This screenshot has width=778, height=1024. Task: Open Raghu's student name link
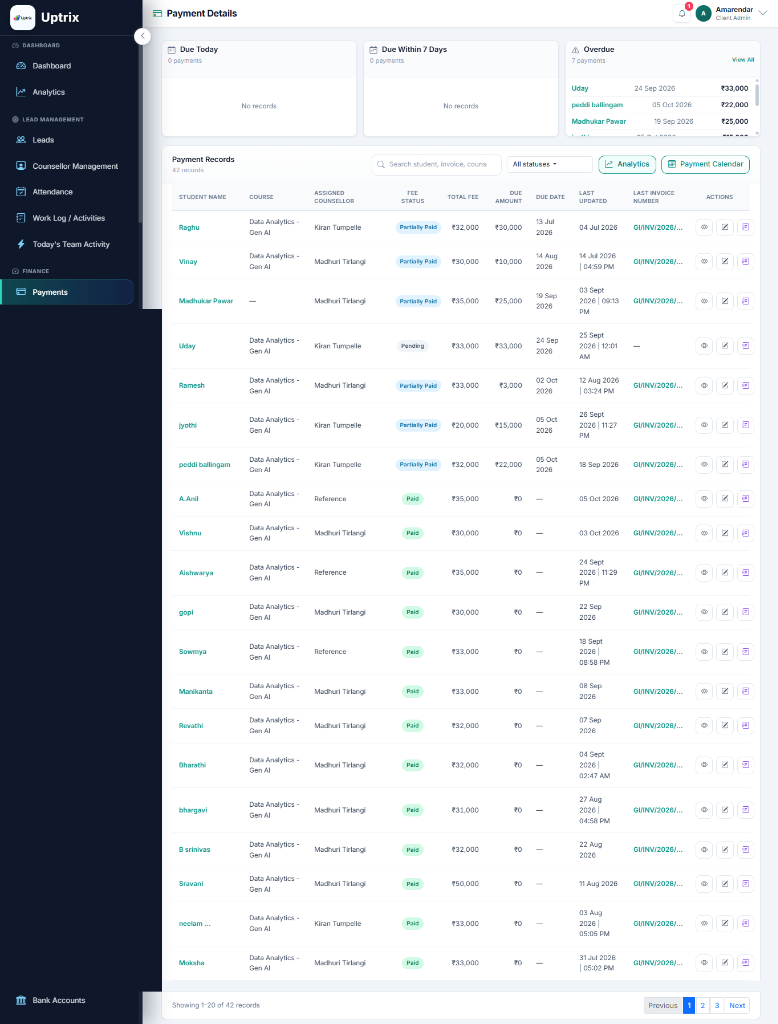(189, 227)
